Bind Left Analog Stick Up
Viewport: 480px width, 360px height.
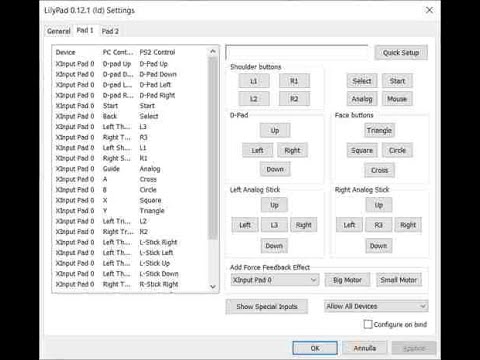click(x=274, y=205)
